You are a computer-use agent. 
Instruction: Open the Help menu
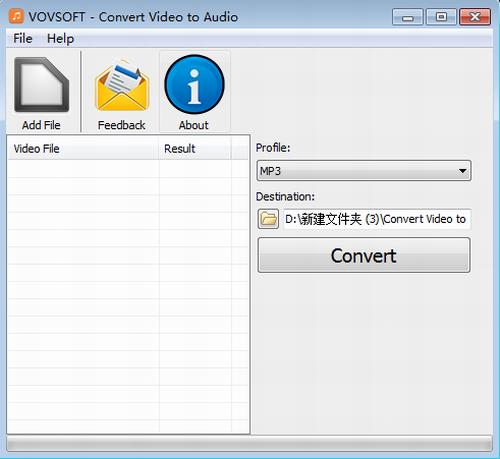pyautogui.click(x=60, y=38)
